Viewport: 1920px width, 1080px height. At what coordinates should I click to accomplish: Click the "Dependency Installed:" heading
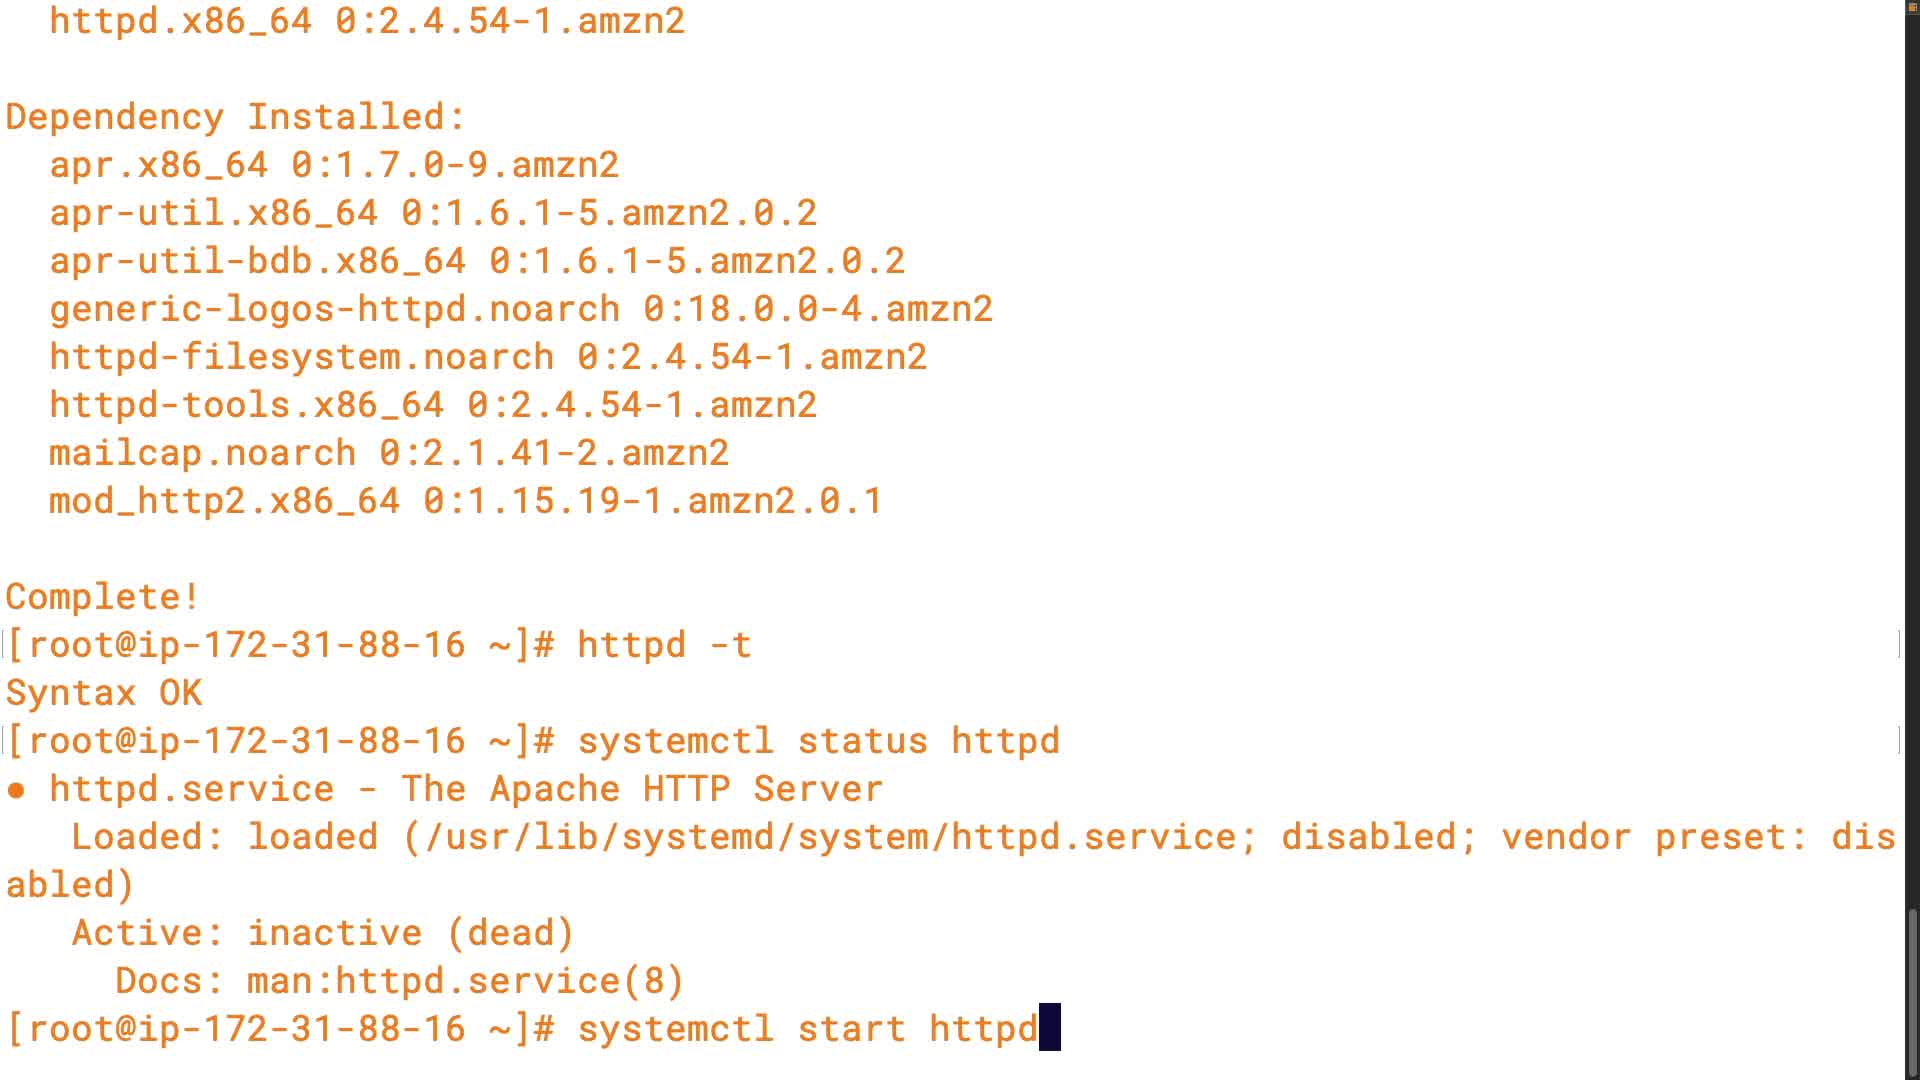click(x=235, y=117)
